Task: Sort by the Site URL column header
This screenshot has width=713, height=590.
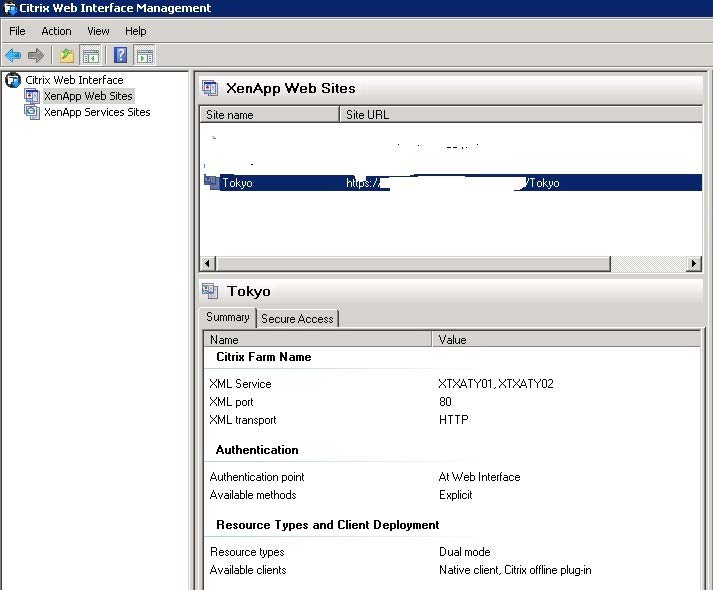Action: [x=521, y=115]
